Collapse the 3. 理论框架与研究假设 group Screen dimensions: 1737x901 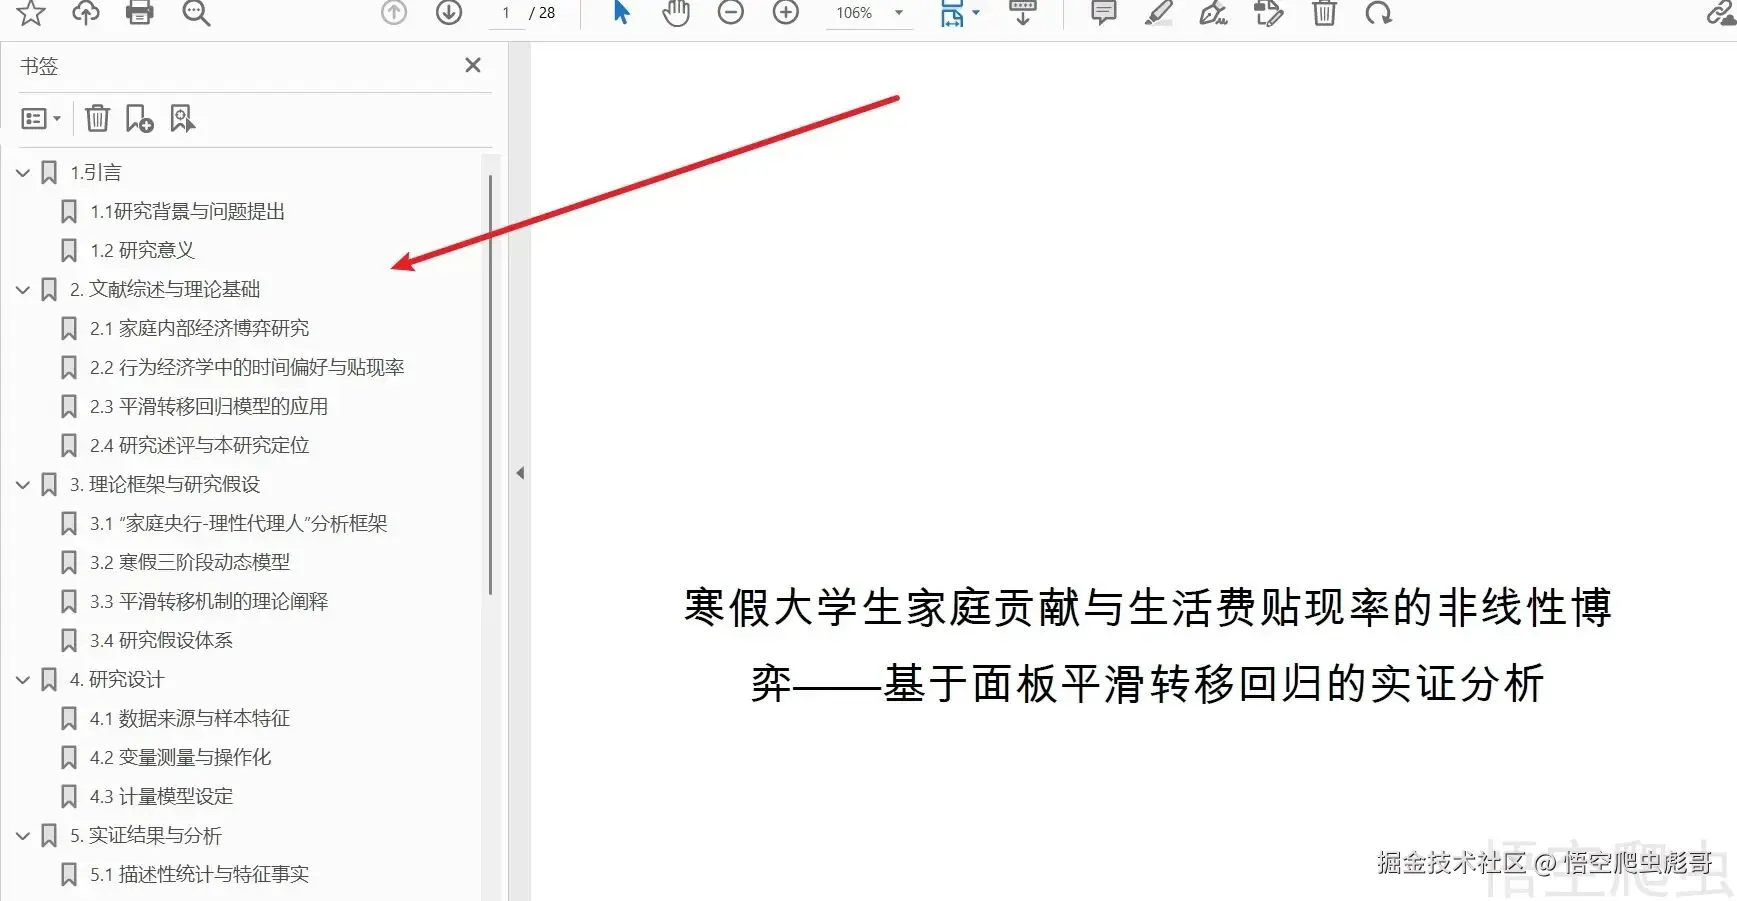23,485
